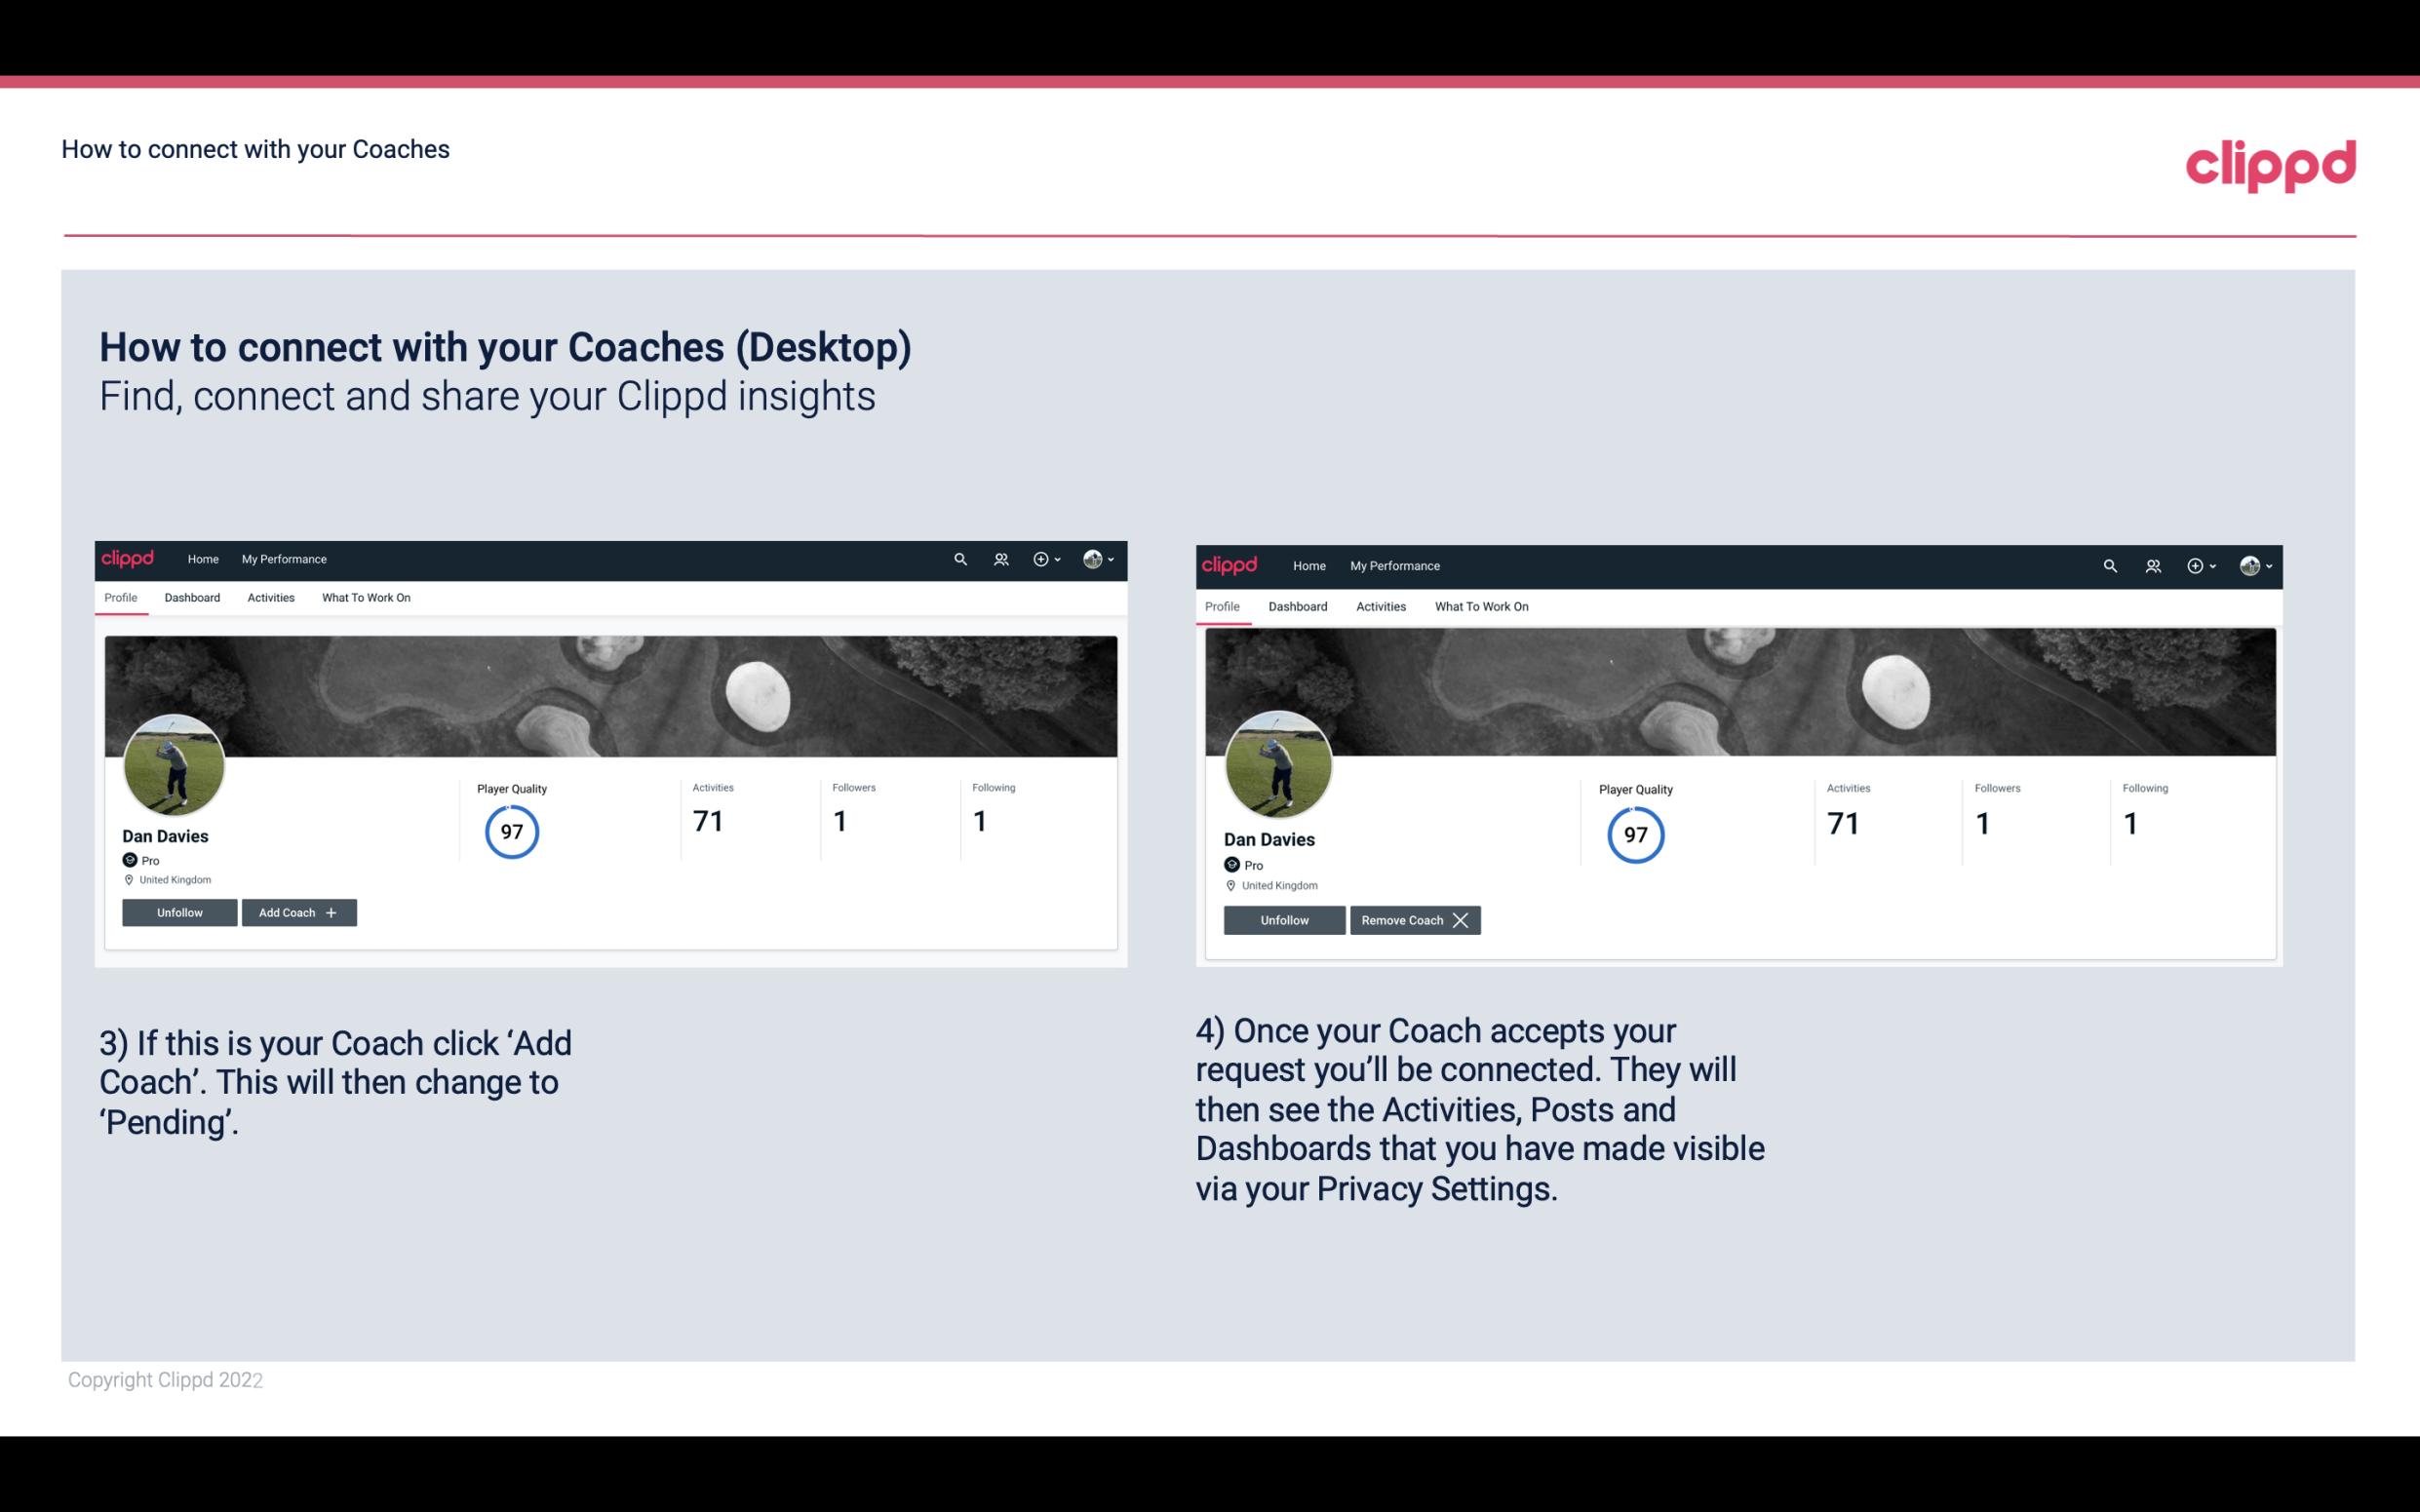Click the 'Remove Coach' button with X
This screenshot has width=2420, height=1512.
[1413, 919]
